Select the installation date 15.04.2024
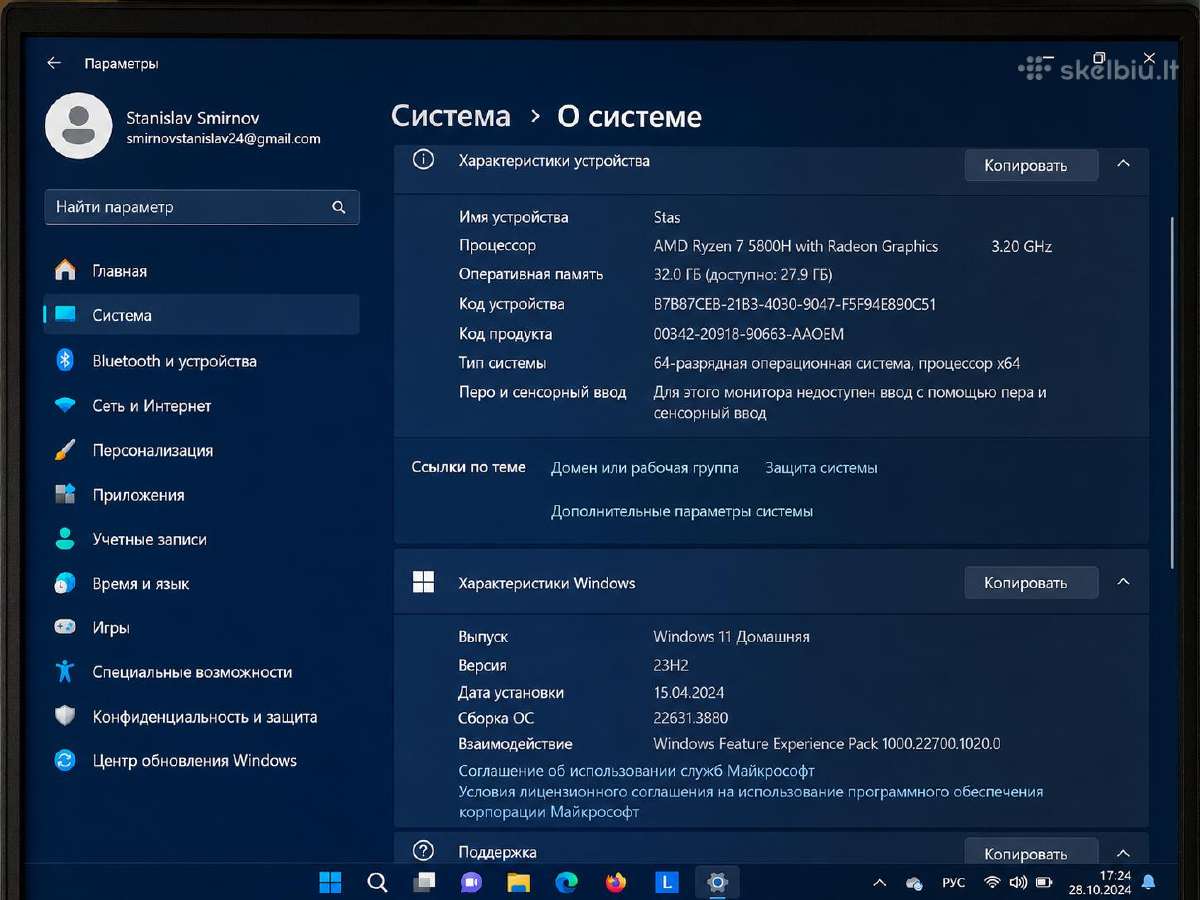 (689, 692)
